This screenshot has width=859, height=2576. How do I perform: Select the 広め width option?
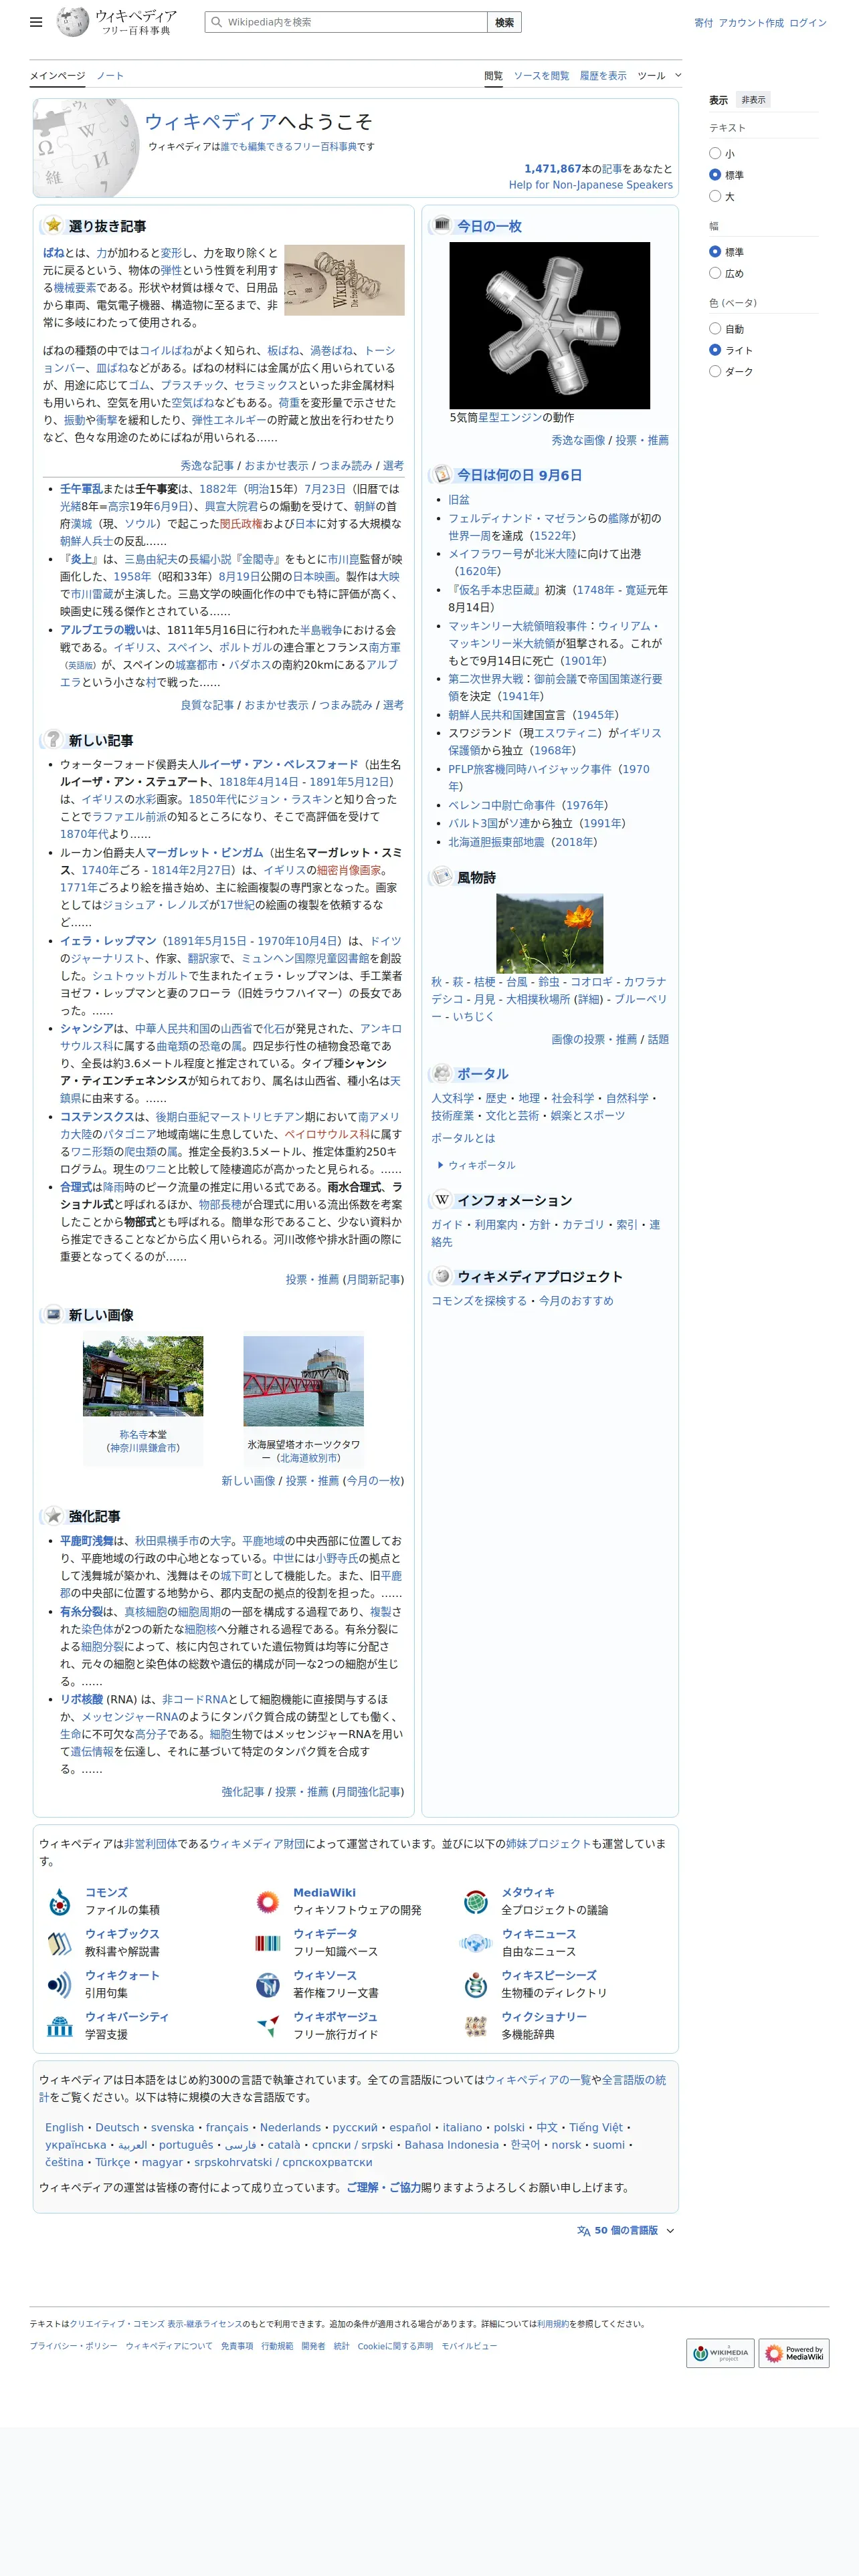pos(715,273)
